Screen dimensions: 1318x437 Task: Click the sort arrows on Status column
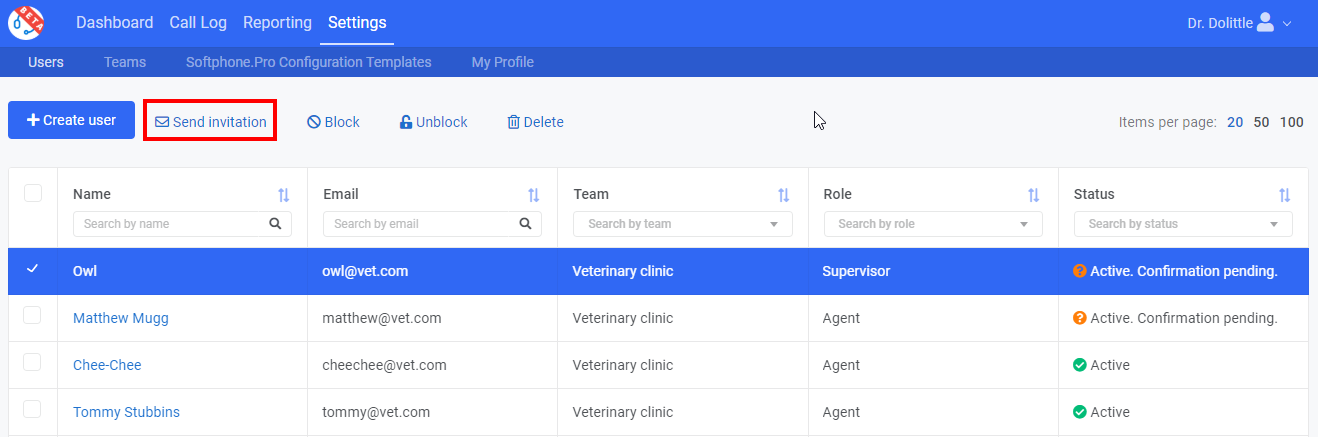point(1284,195)
